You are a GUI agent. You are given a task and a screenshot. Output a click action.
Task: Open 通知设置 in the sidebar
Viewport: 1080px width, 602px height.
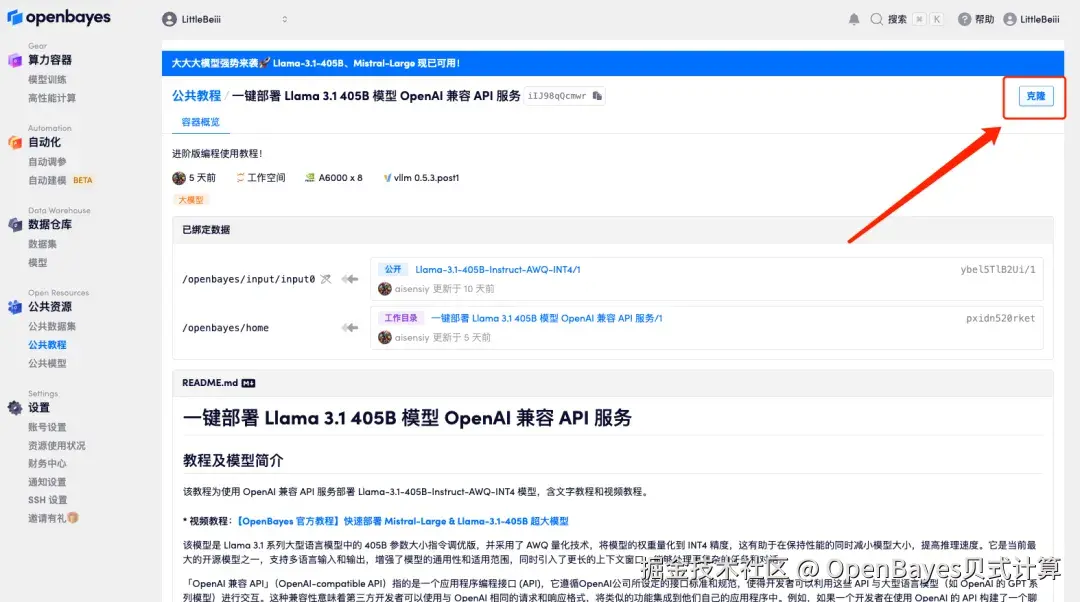tap(48, 482)
